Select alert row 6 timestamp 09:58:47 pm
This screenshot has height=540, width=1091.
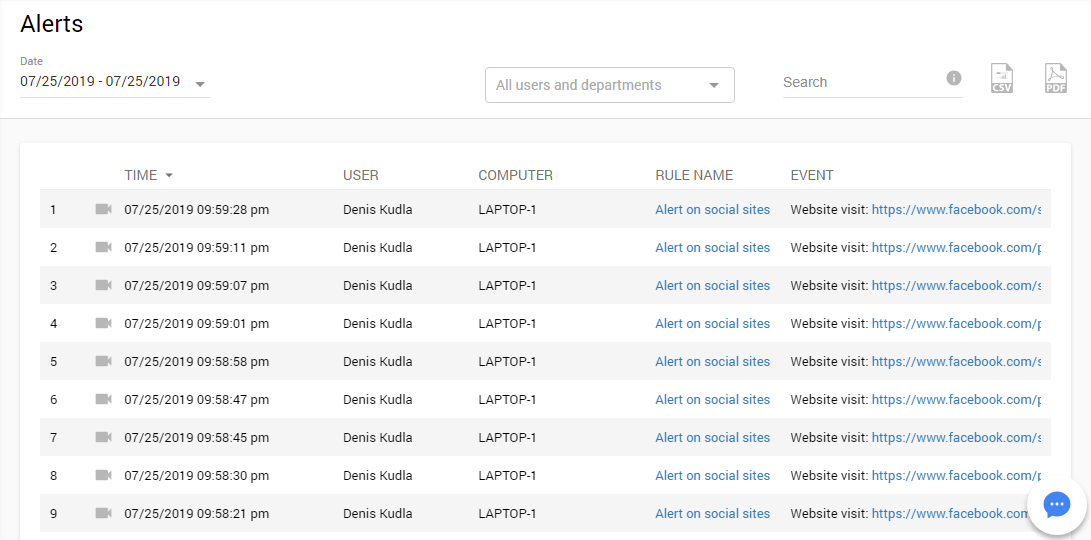[196, 400]
